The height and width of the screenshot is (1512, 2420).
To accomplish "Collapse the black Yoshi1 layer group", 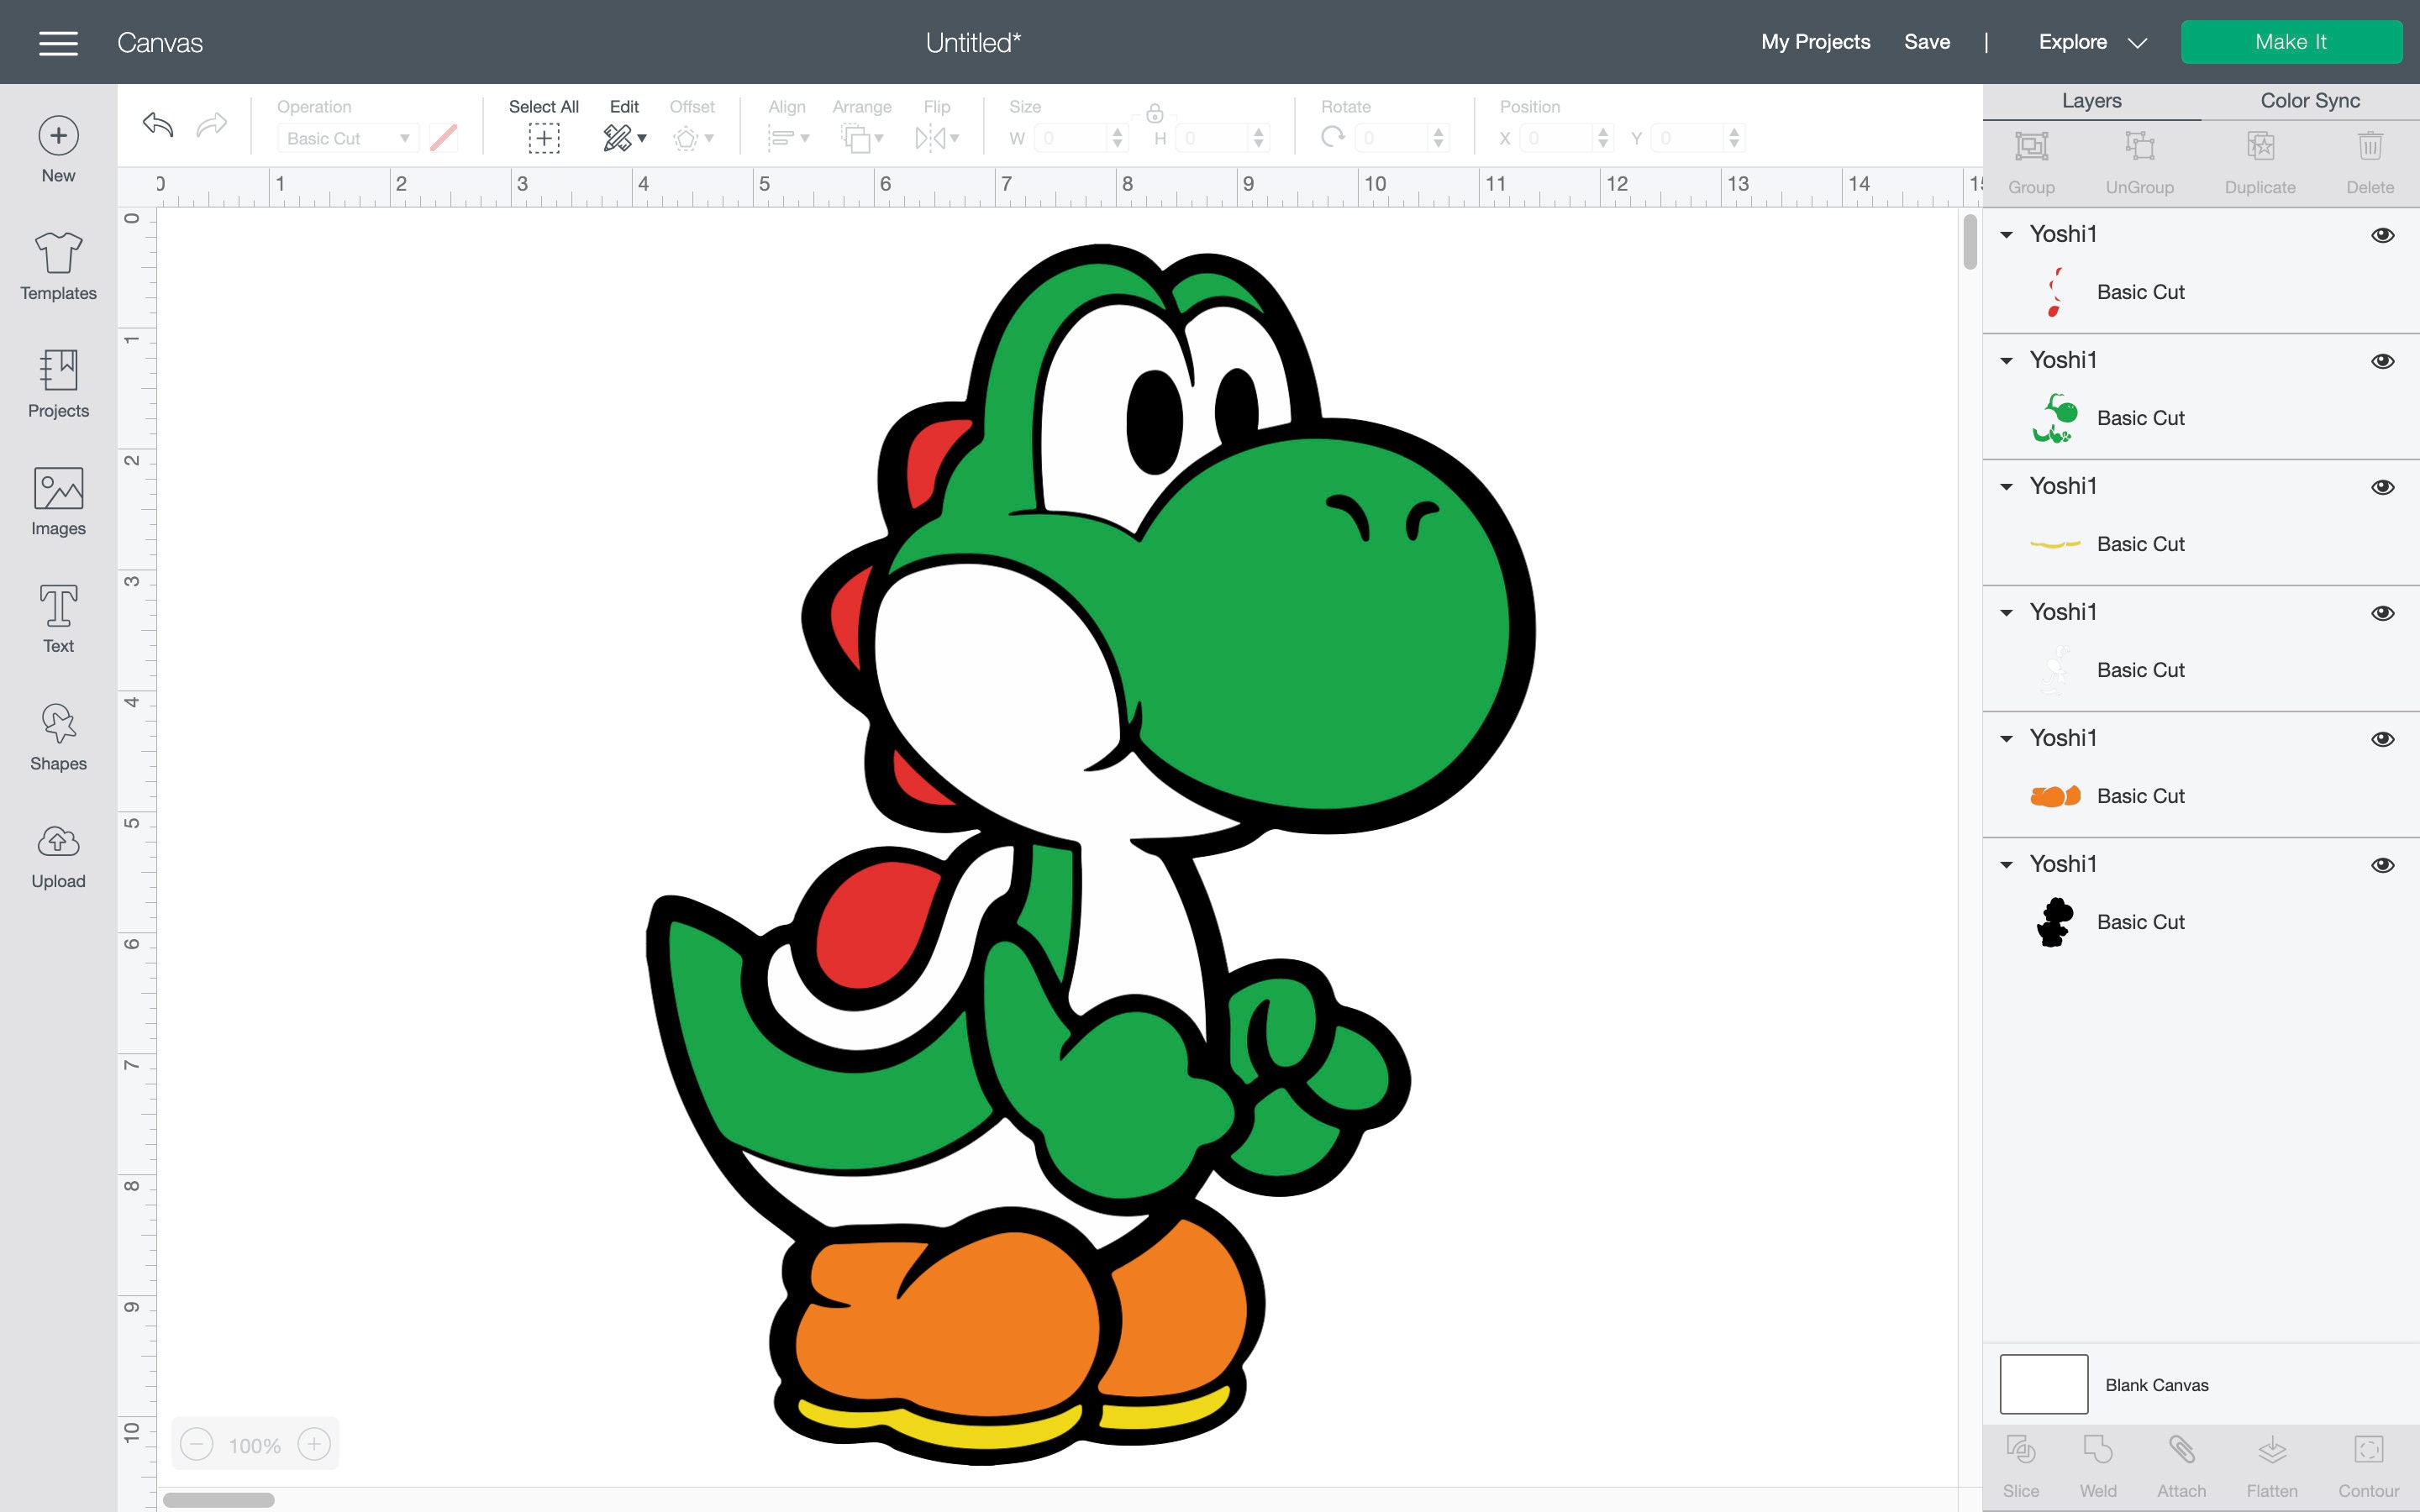I will click(x=2006, y=865).
